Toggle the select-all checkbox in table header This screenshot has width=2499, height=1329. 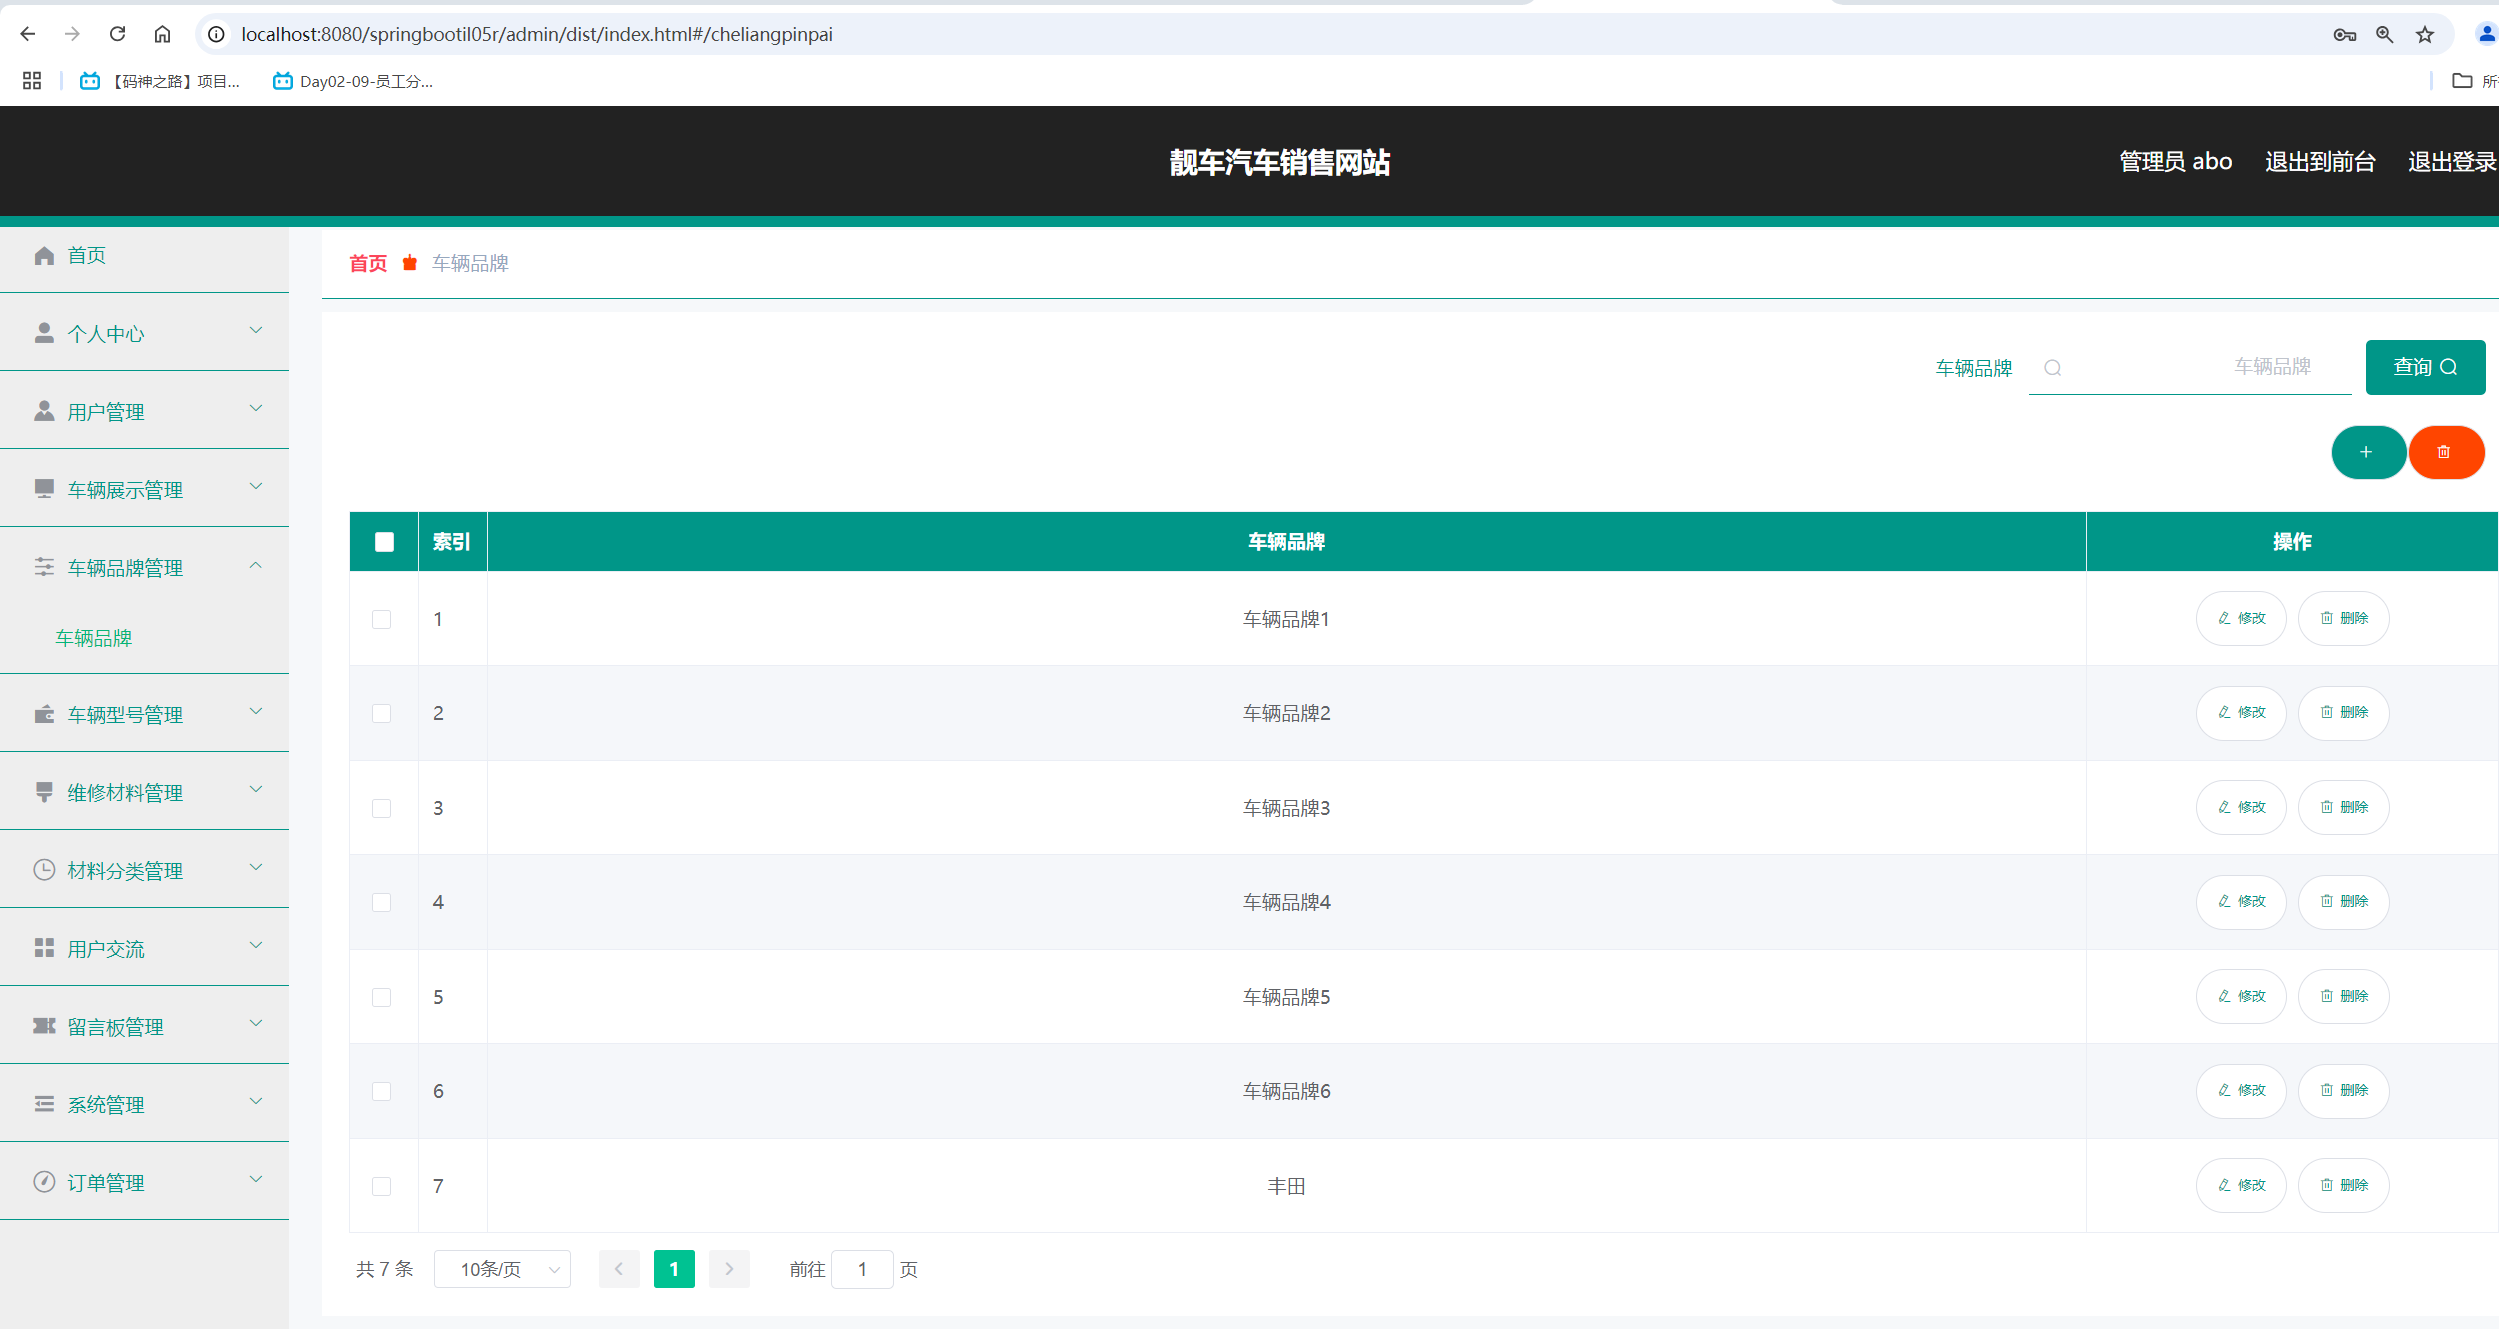click(x=384, y=542)
